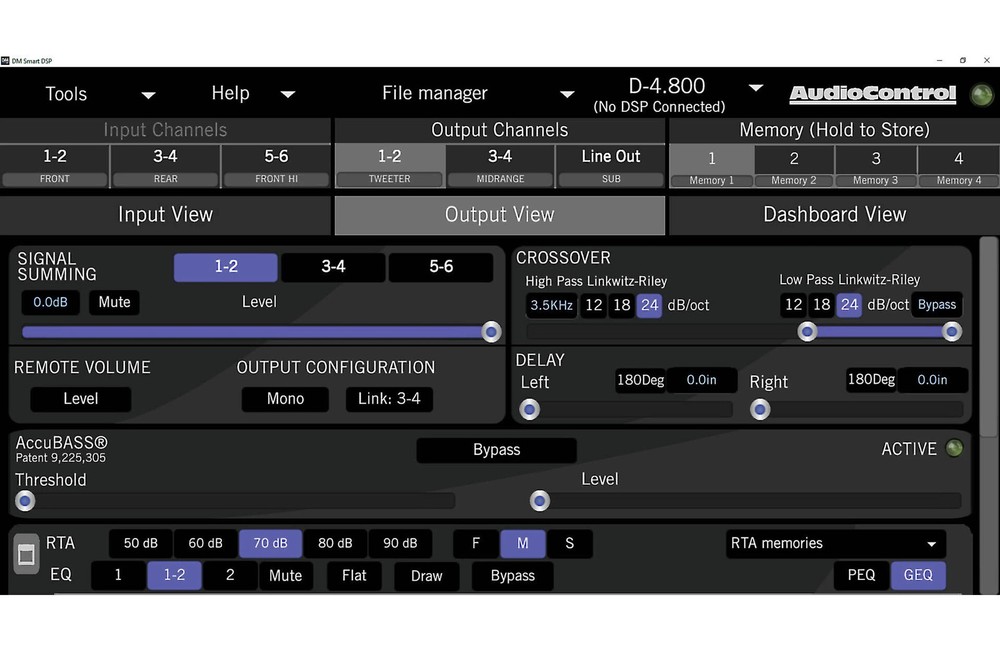Bypass the low pass crossover
Viewport: 1000px width, 650px height.
[937, 305]
